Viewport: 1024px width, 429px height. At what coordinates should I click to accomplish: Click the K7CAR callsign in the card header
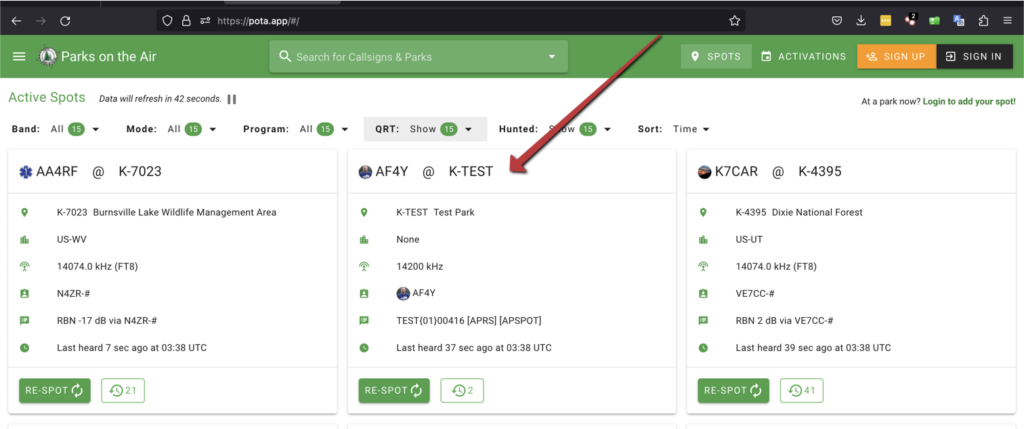click(x=737, y=172)
